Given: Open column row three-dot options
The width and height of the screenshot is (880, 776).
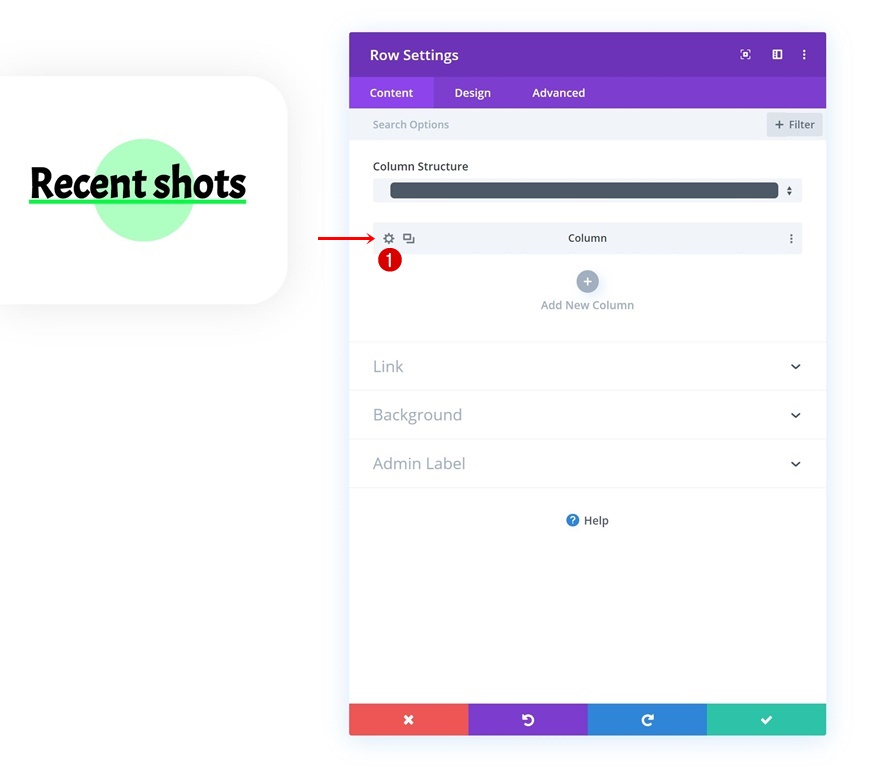Looking at the screenshot, I should click(x=791, y=238).
